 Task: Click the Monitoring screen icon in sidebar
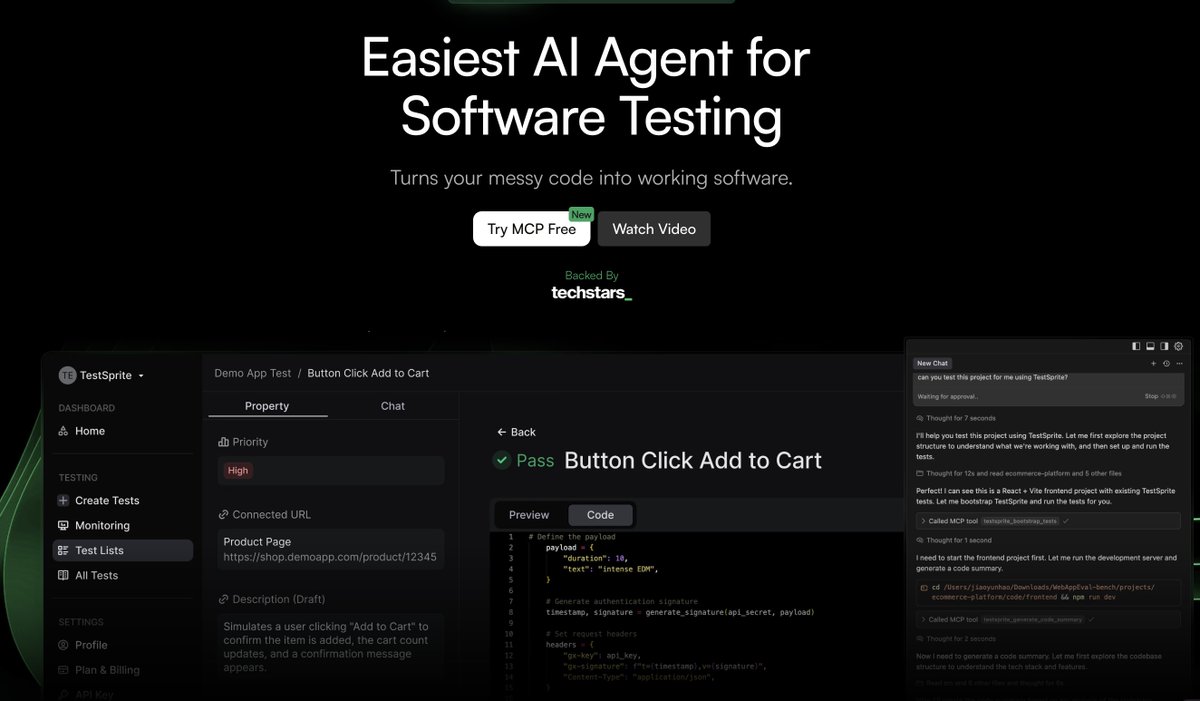point(64,525)
